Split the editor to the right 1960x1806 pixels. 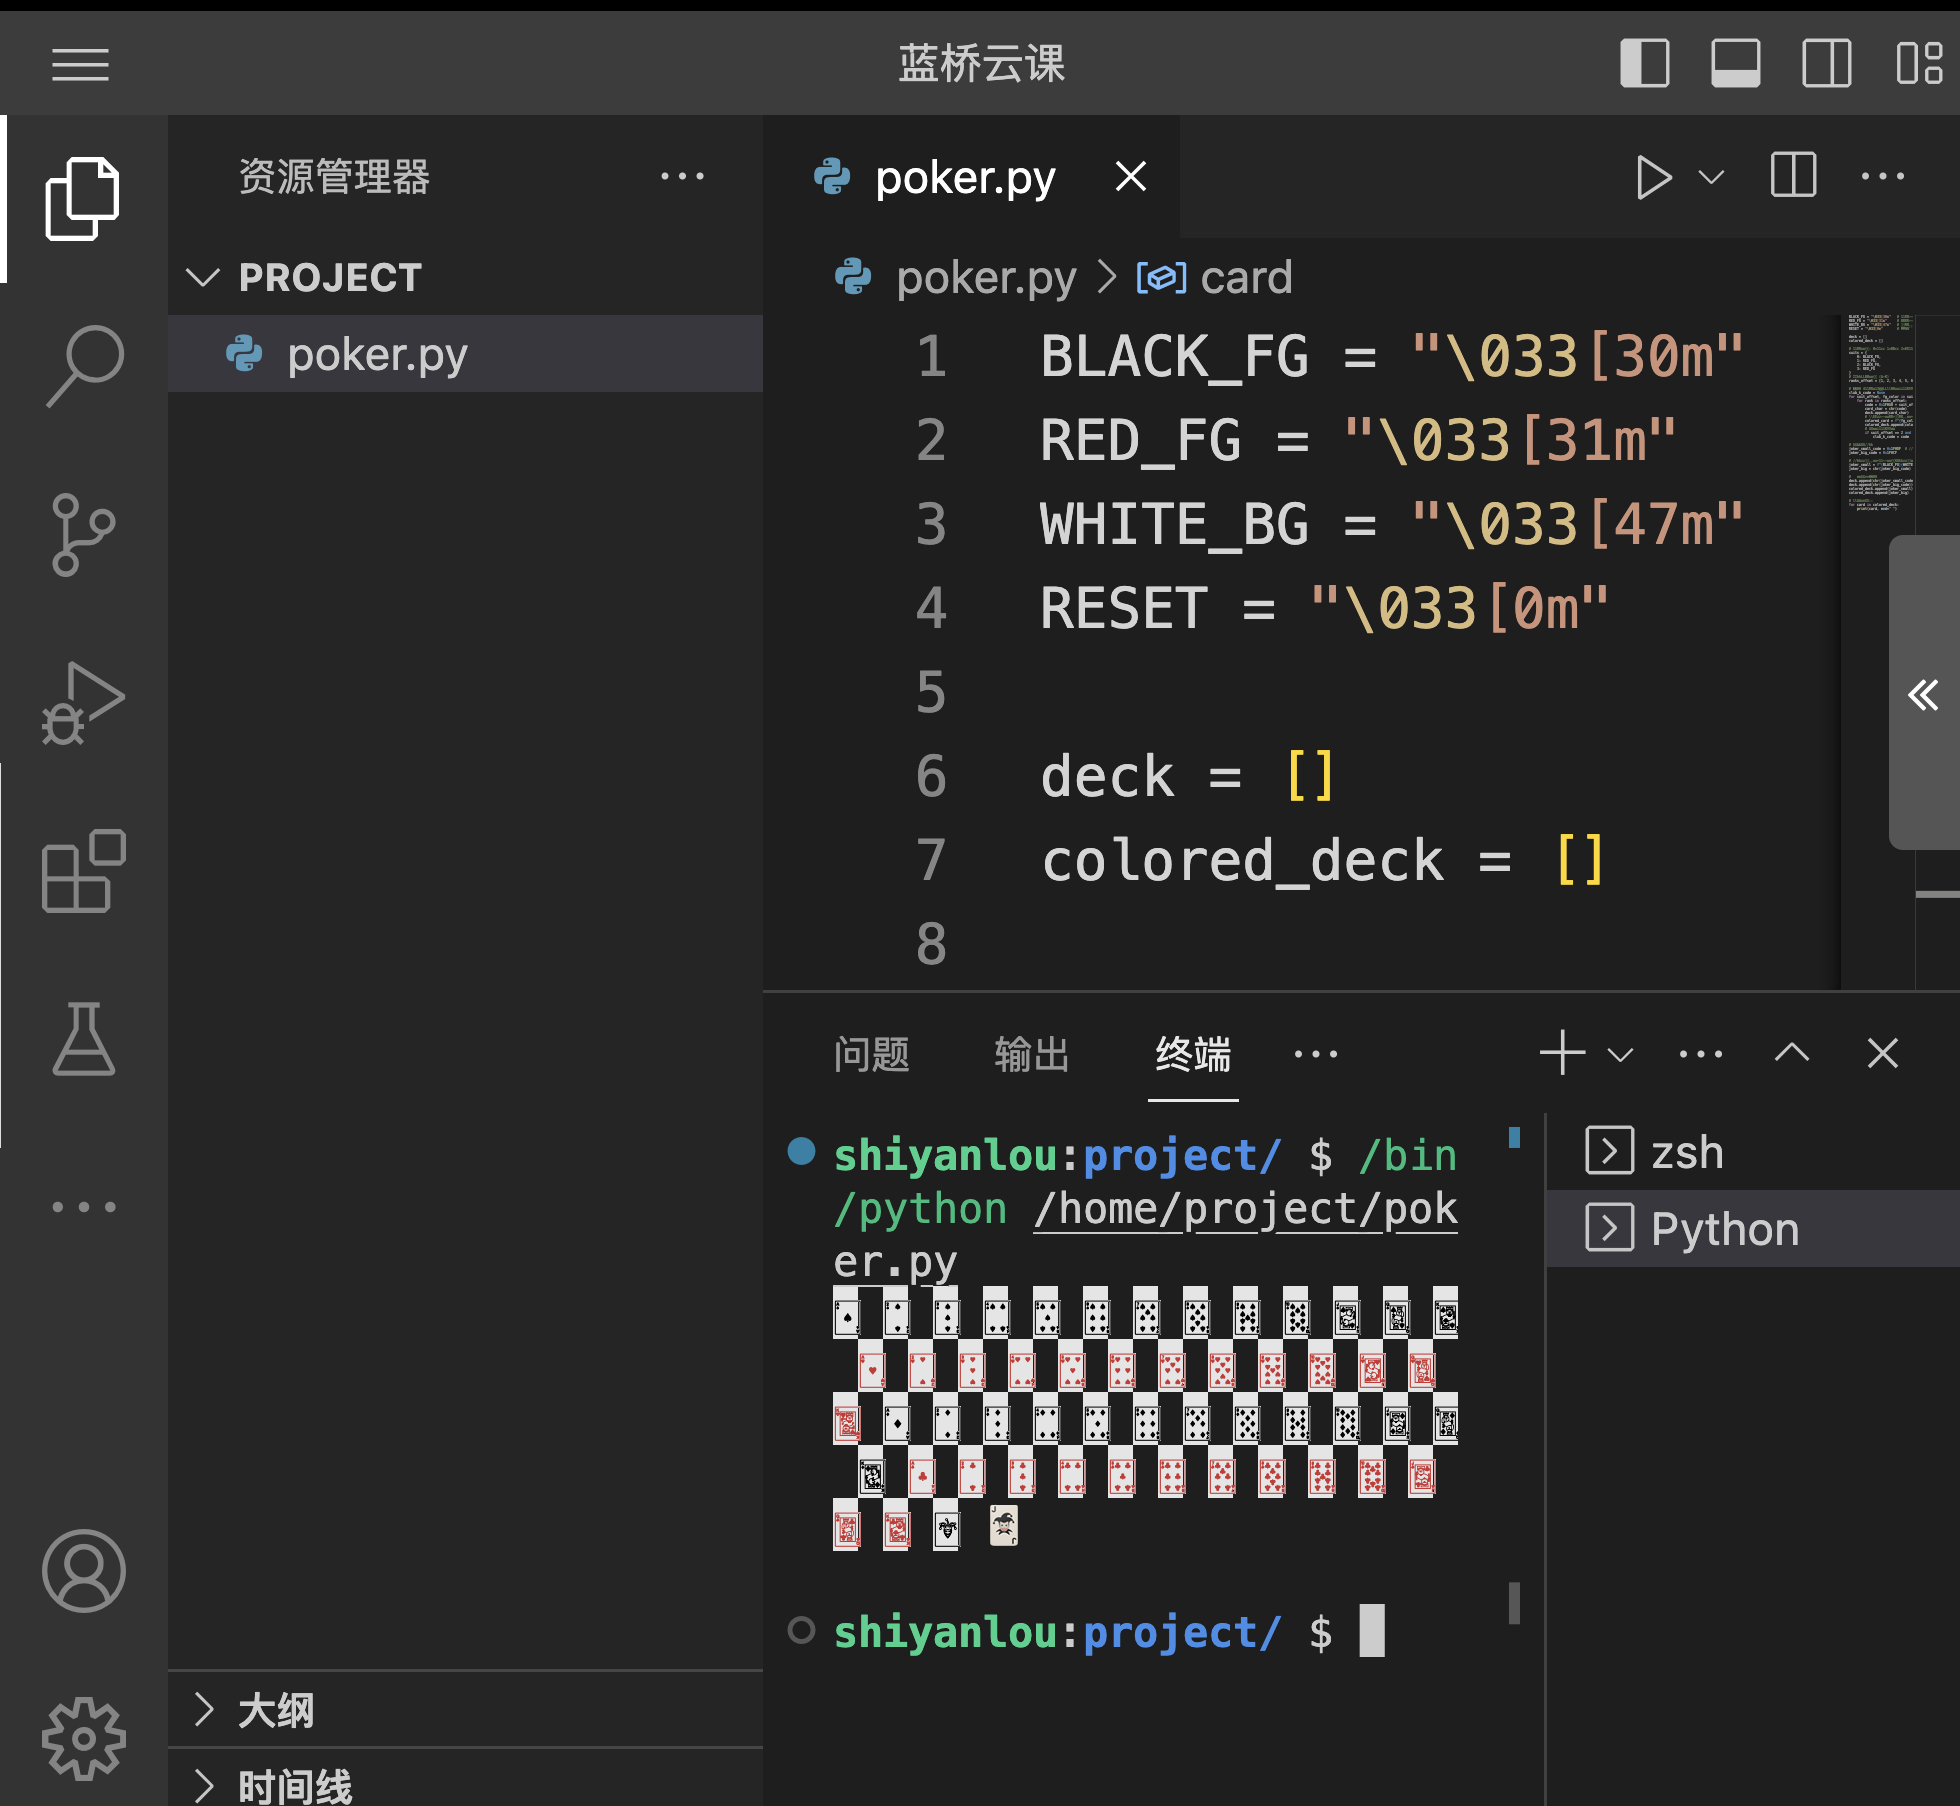(1793, 176)
